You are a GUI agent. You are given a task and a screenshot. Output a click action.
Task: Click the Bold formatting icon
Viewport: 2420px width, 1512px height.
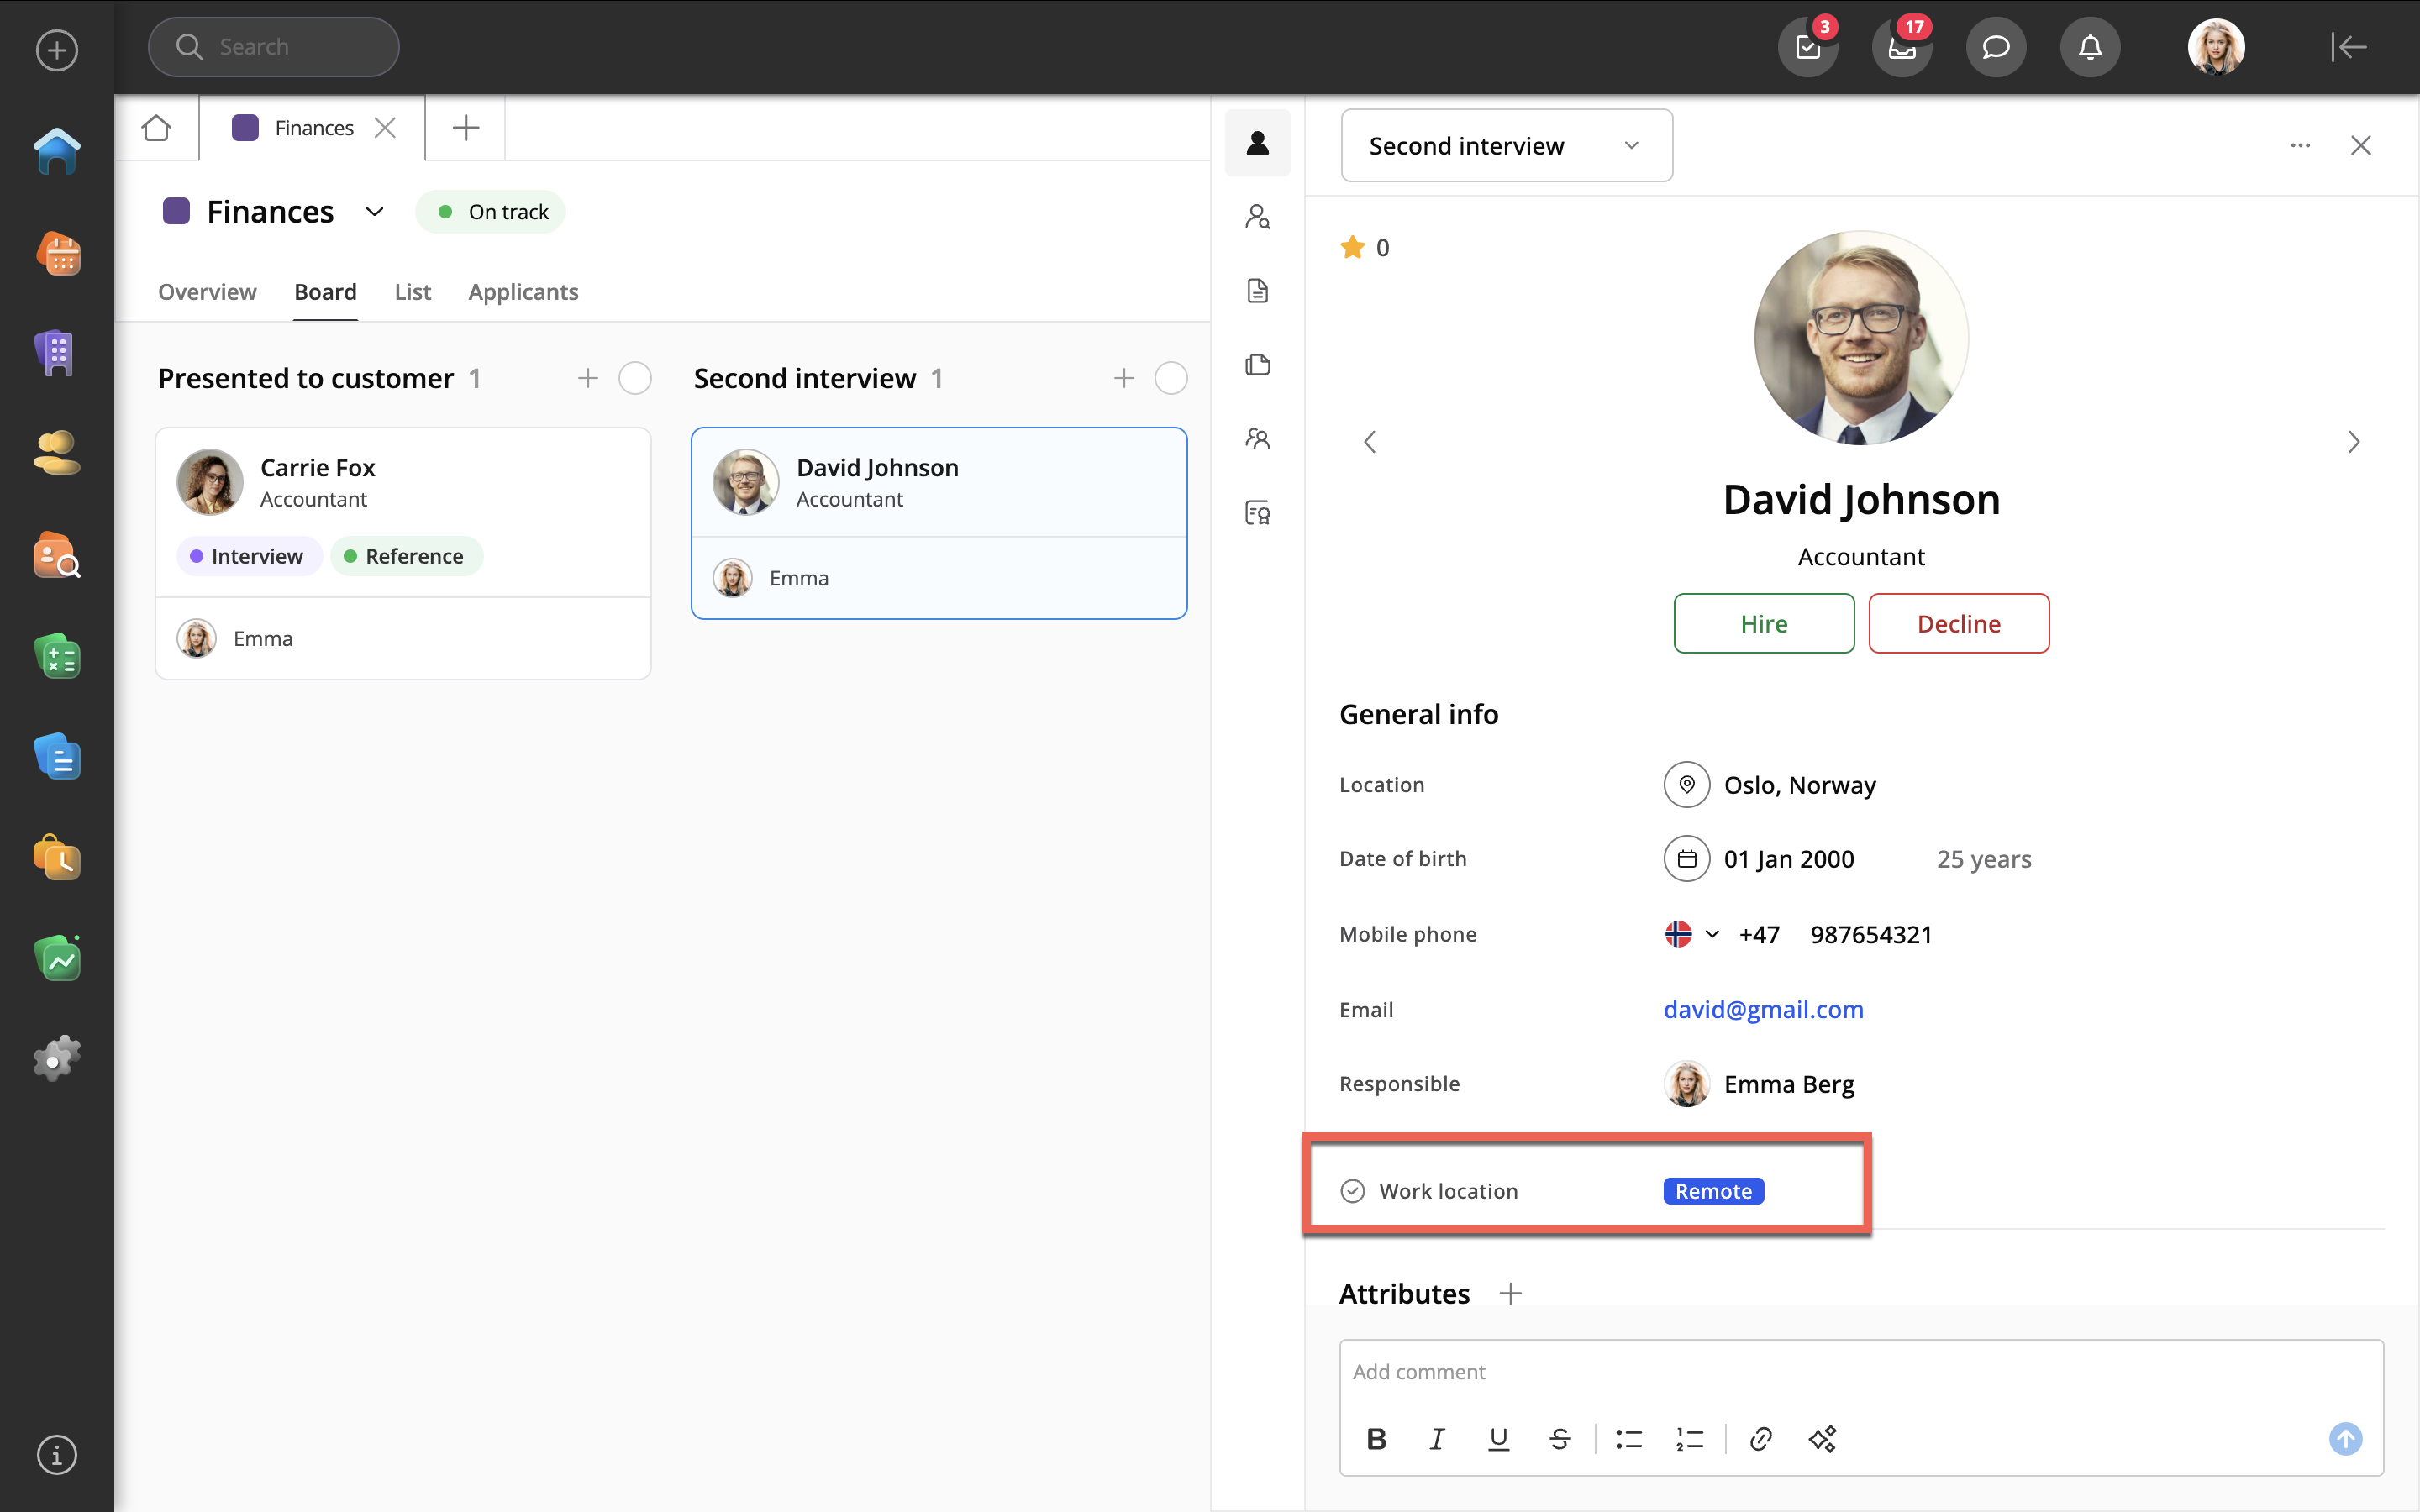tap(1376, 1439)
